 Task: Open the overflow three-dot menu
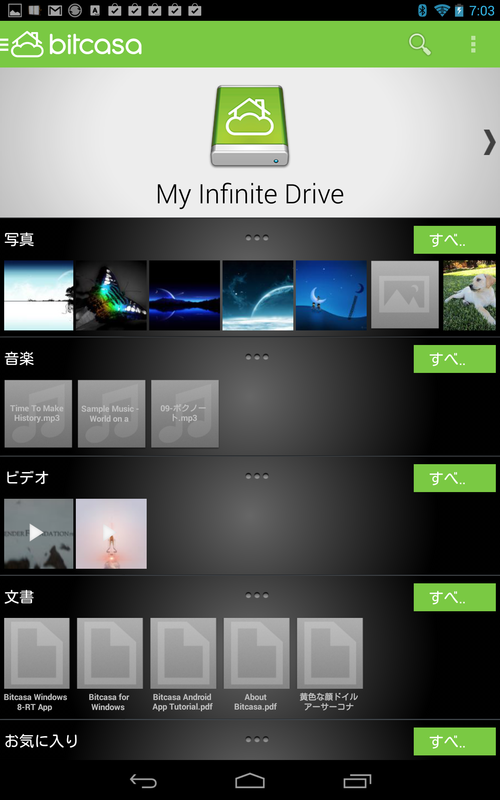(x=473, y=44)
